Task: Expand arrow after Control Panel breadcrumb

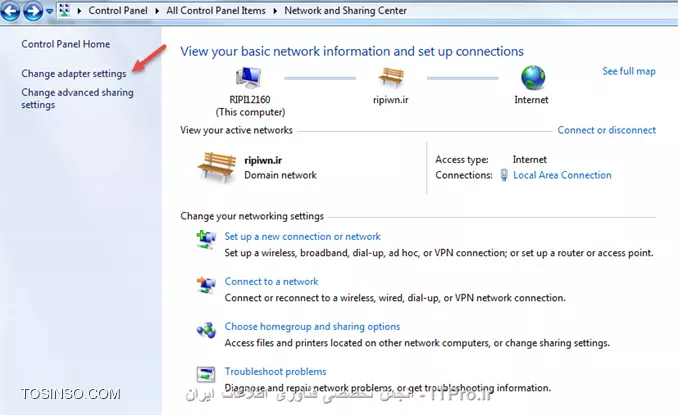Action: tap(157, 11)
